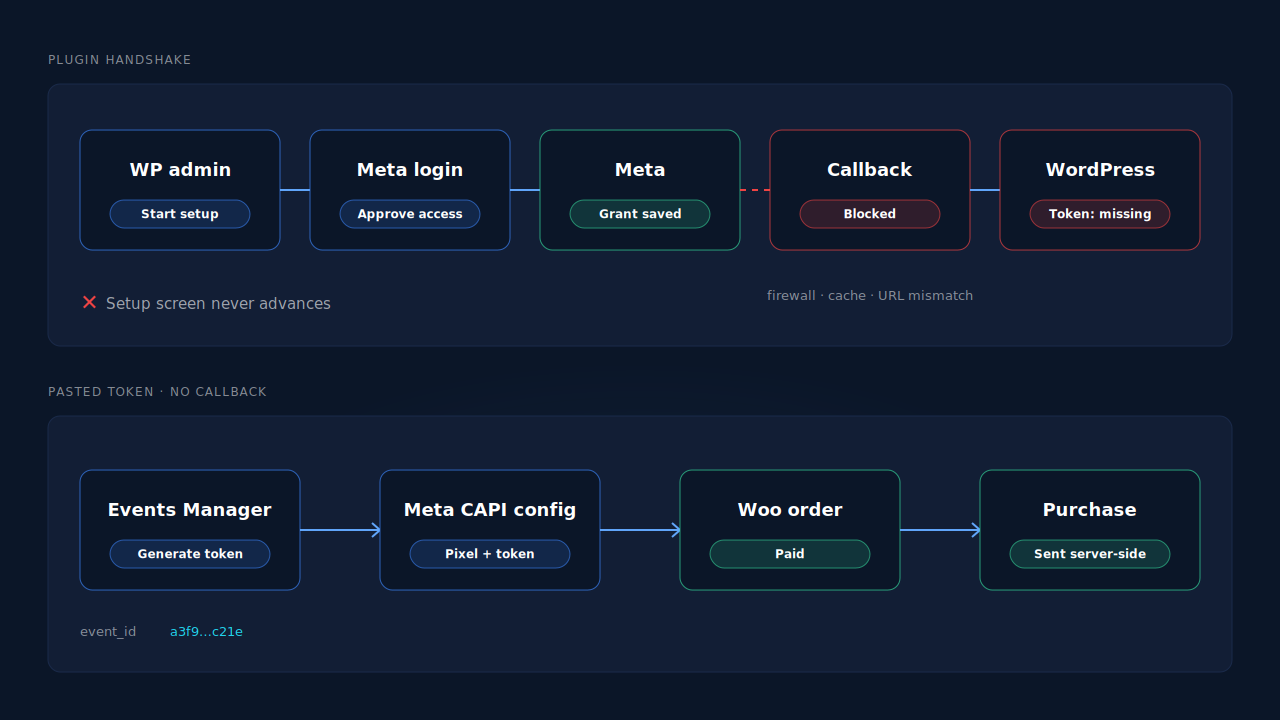Viewport: 1280px width, 720px height.
Task: Select the Meta CAPI config node title
Action: [x=490, y=510]
